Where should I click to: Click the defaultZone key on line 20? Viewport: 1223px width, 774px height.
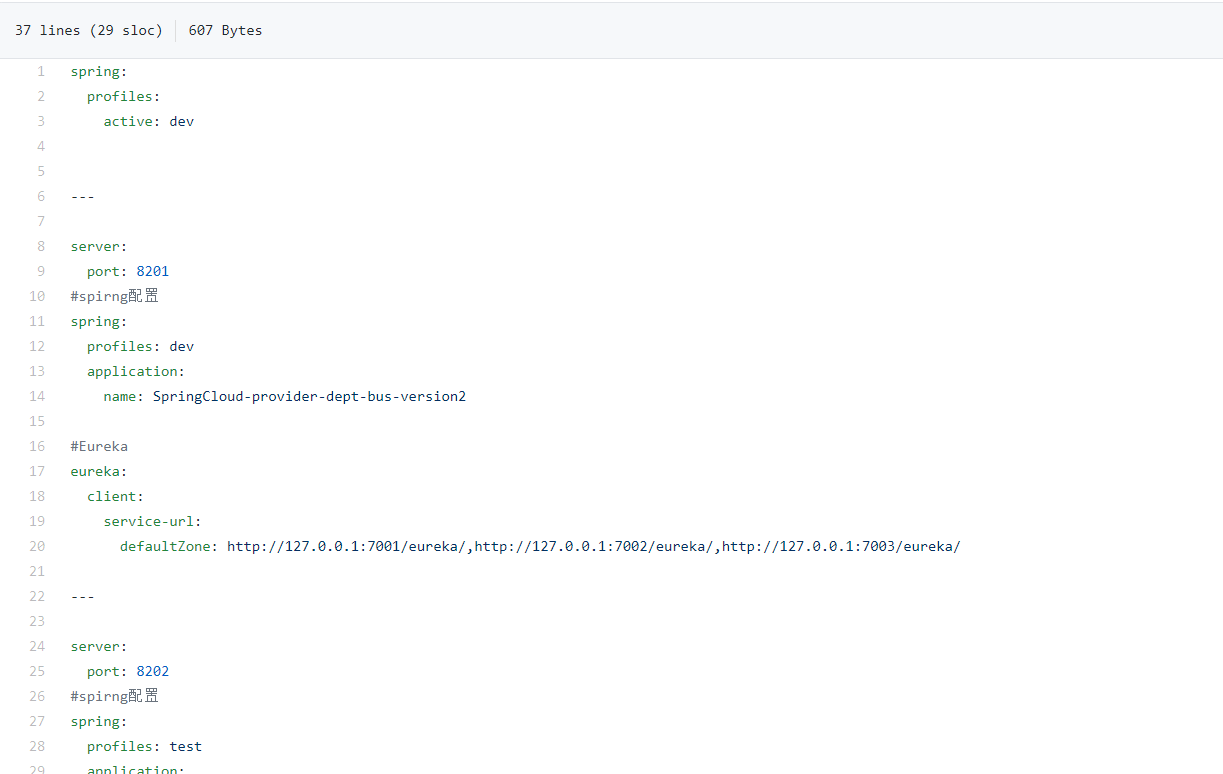click(x=169, y=546)
